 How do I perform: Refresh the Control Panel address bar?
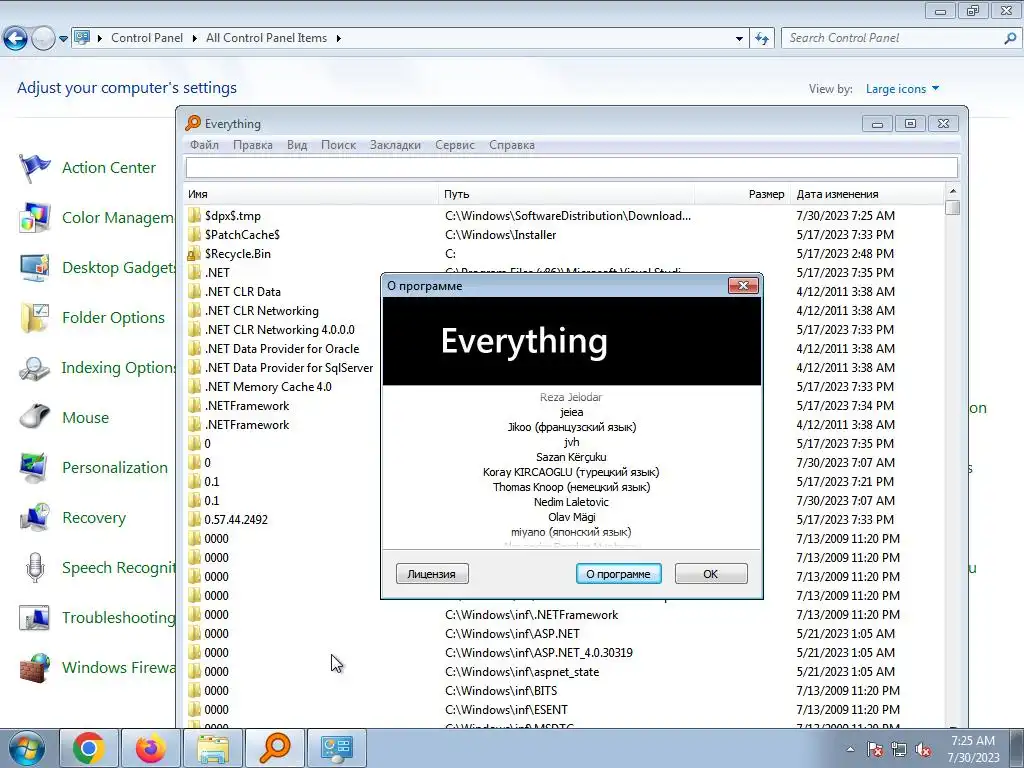click(761, 39)
